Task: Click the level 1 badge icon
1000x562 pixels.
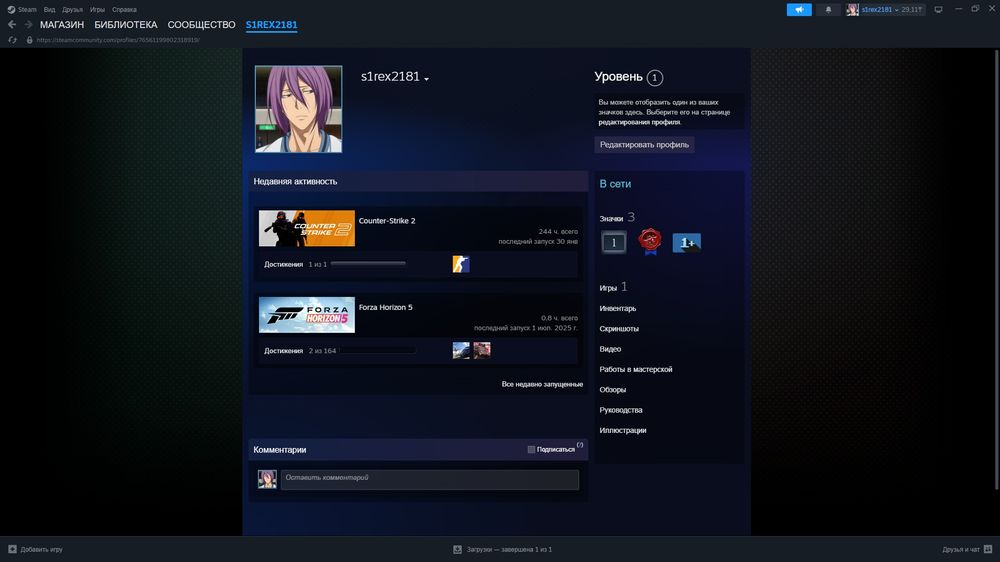Action: pyautogui.click(x=614, y=242)
